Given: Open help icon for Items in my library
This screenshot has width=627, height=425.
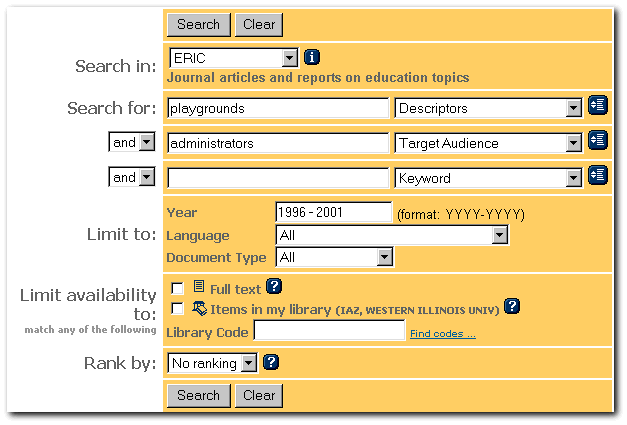Looking at the screenshot, I should click(512, 307).
